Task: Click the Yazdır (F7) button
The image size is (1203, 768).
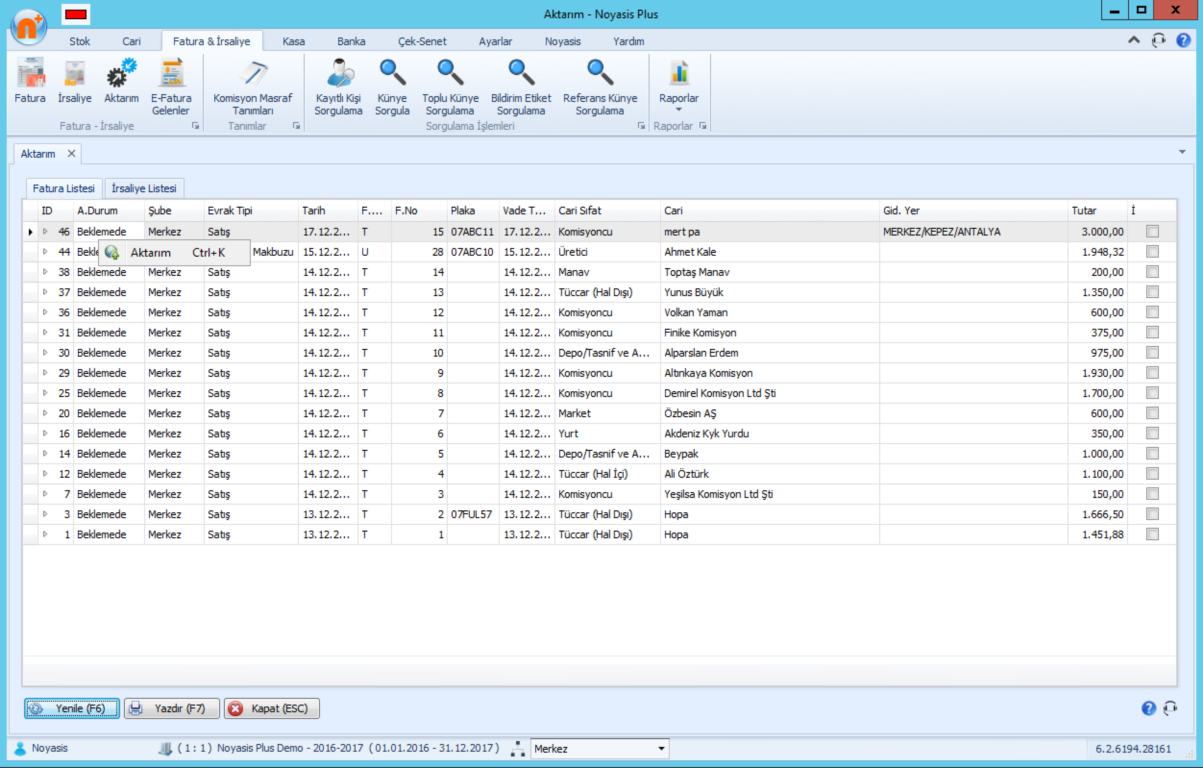Action: point(171,709)
